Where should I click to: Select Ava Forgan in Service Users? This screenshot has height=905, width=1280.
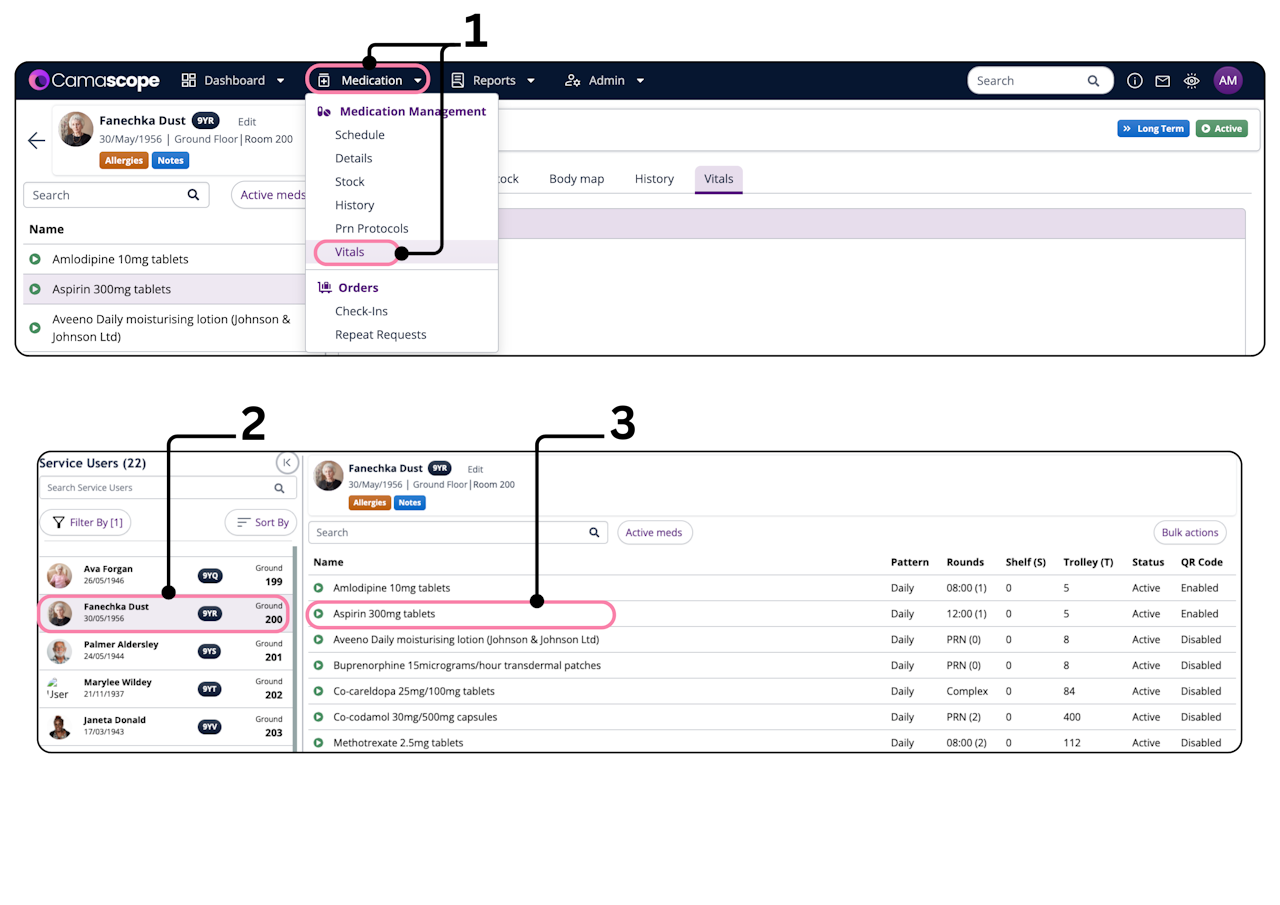pyautogui.click(x=166, y=575)
